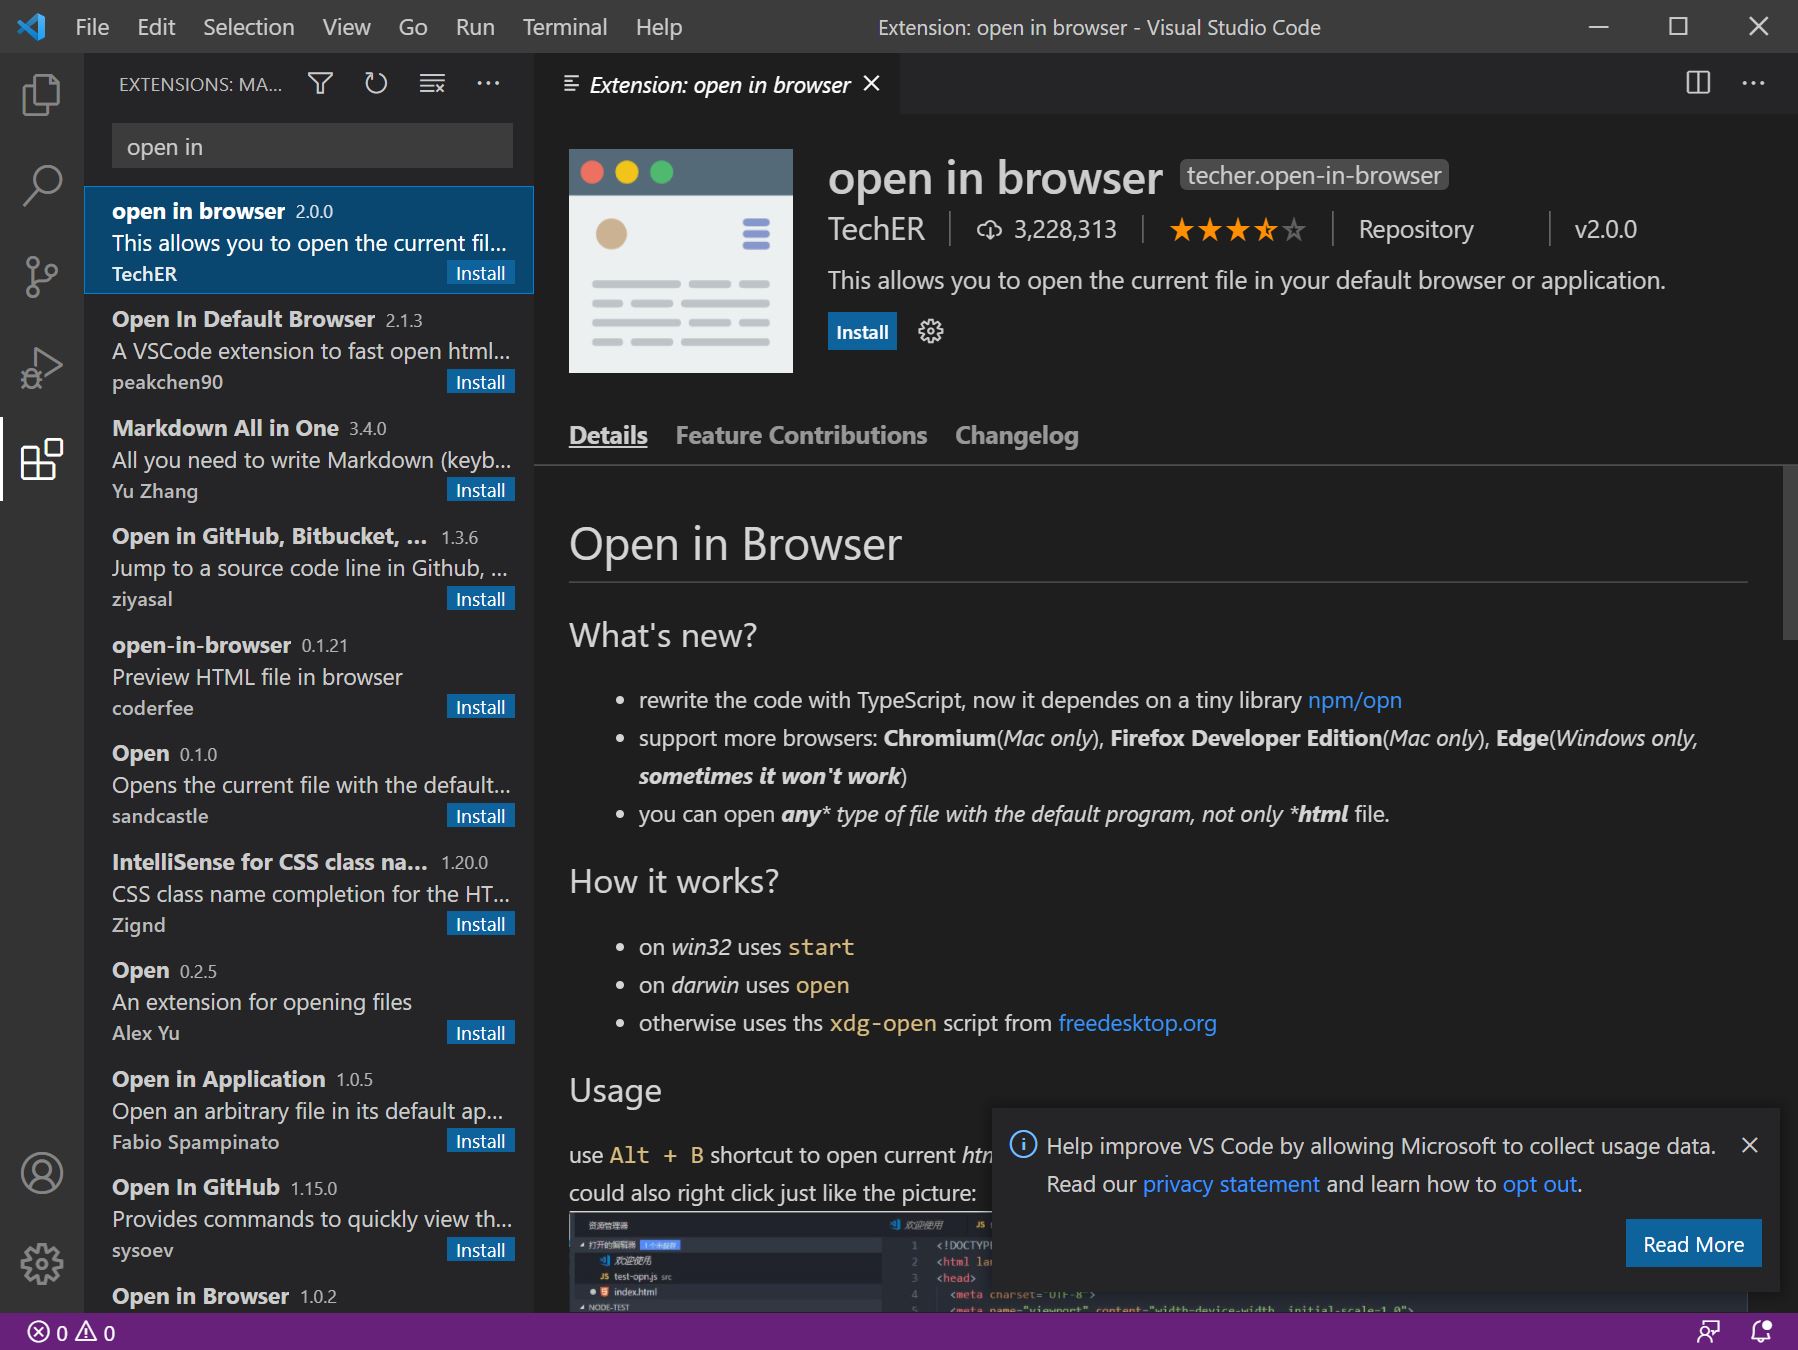Open the Help menu

click(x=659, y=27)
